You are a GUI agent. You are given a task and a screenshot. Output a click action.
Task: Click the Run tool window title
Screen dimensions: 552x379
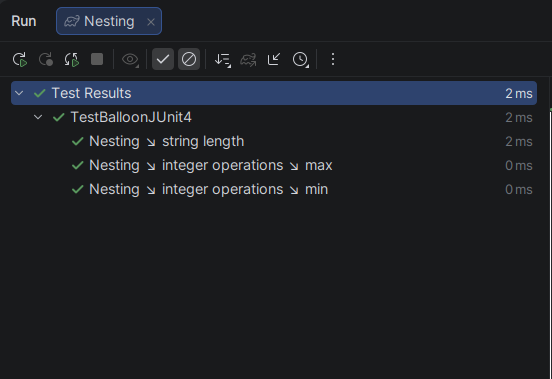(x=24, y=21)
